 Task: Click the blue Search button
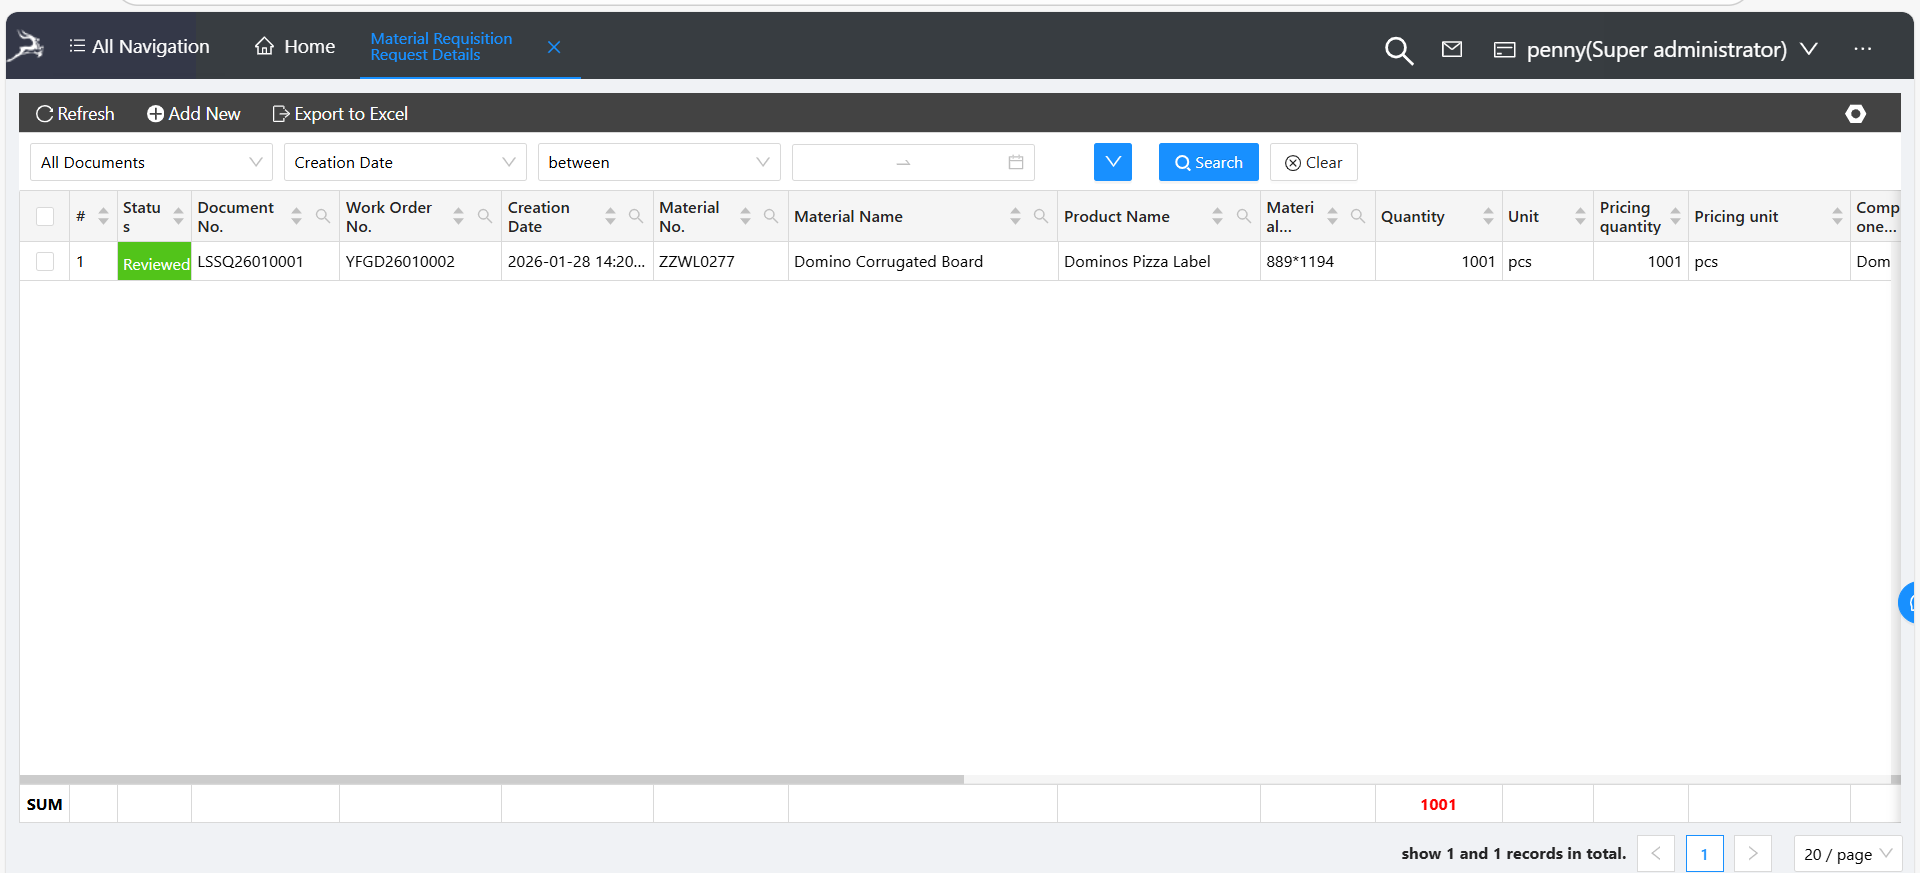point(1208,162)
